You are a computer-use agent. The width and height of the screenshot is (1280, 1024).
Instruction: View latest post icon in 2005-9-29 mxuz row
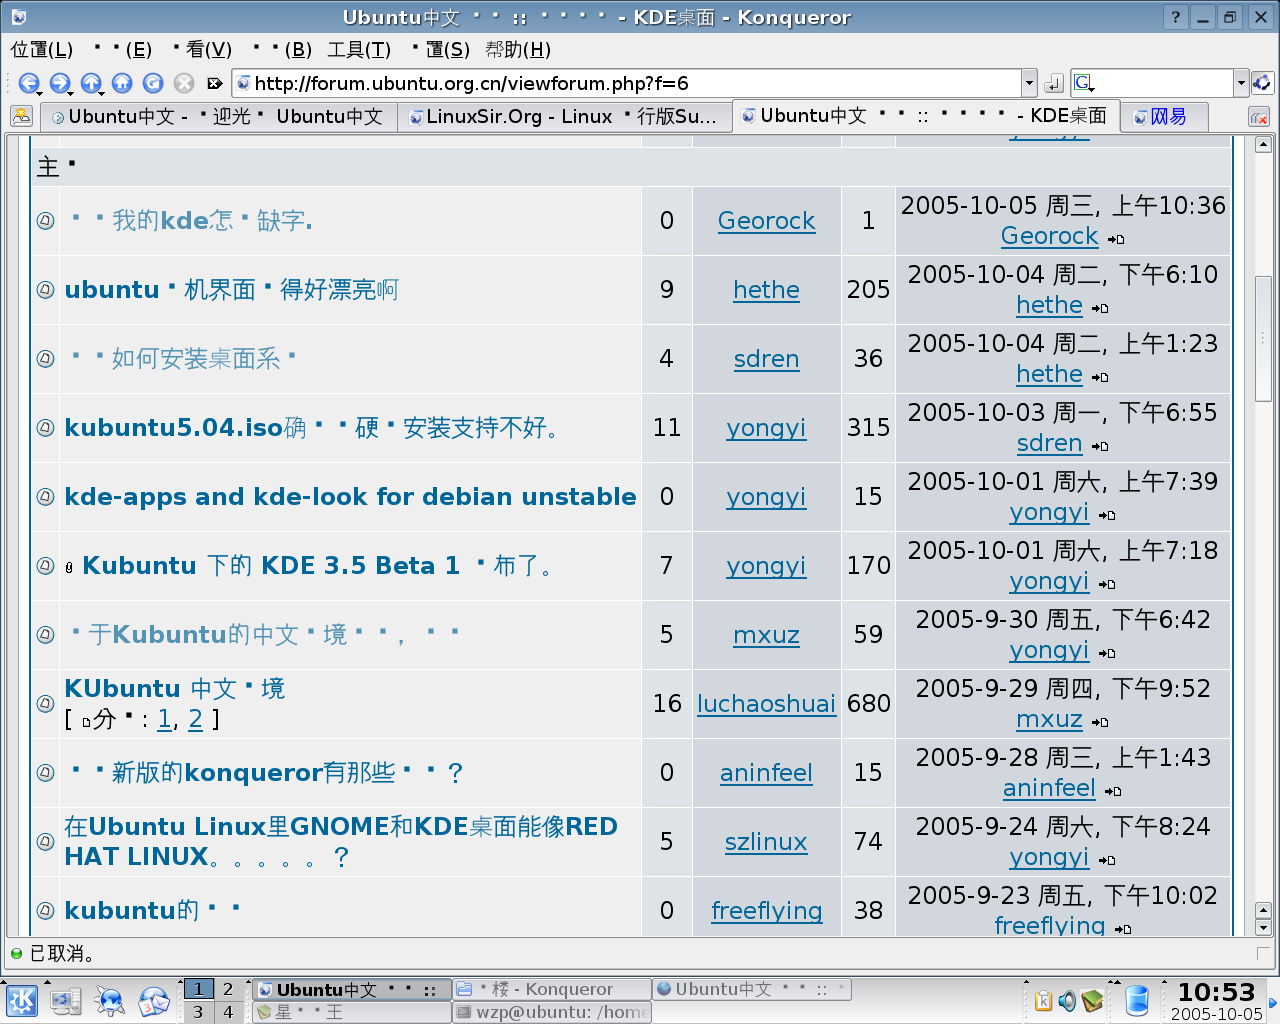[1100, 722]
